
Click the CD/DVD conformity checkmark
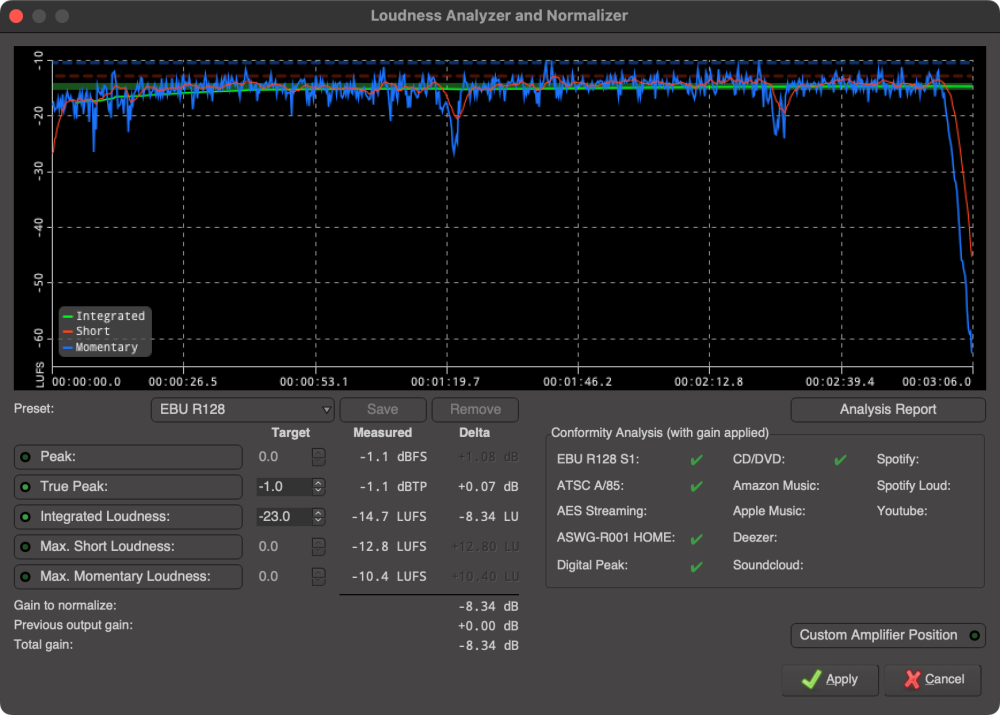coord(840,461)
